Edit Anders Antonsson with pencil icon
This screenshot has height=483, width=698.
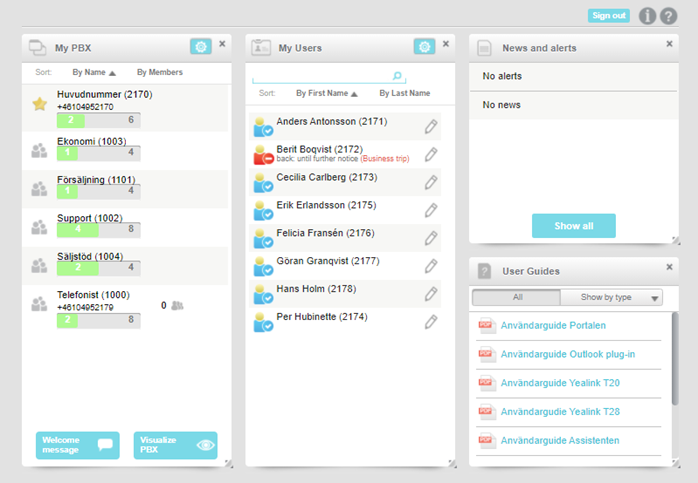pos(430,127)
